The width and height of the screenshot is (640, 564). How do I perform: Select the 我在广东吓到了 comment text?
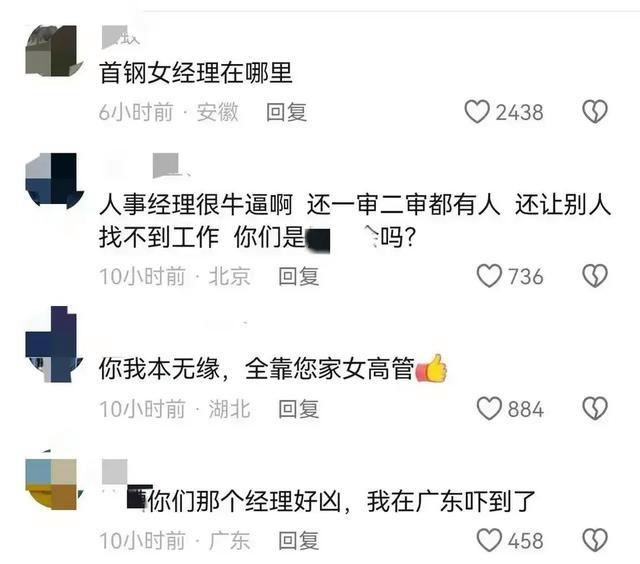point(451,501)
